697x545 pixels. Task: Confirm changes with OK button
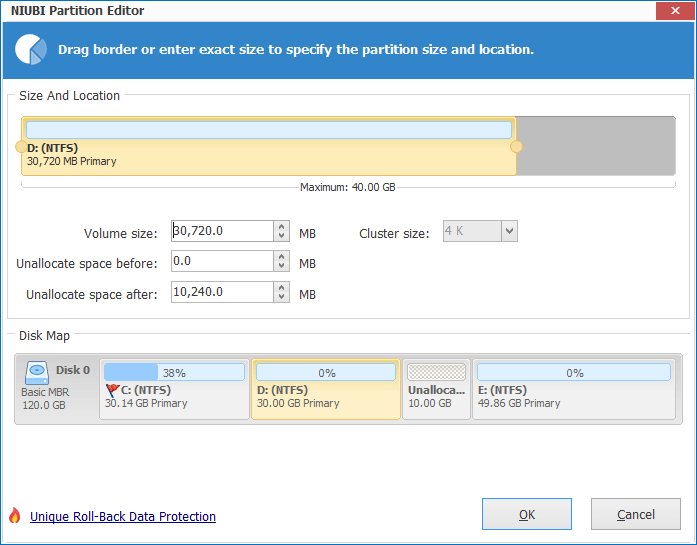coord(527,514)
